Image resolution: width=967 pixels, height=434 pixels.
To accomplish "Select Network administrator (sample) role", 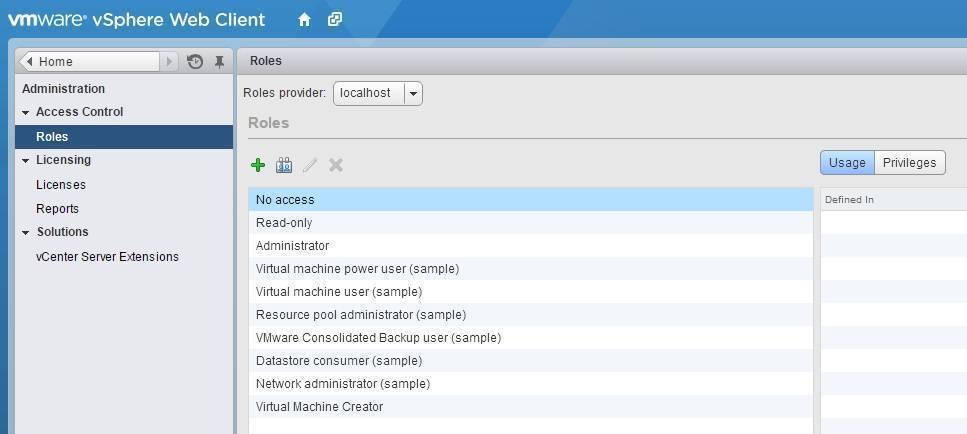I will tap(531, 383).
